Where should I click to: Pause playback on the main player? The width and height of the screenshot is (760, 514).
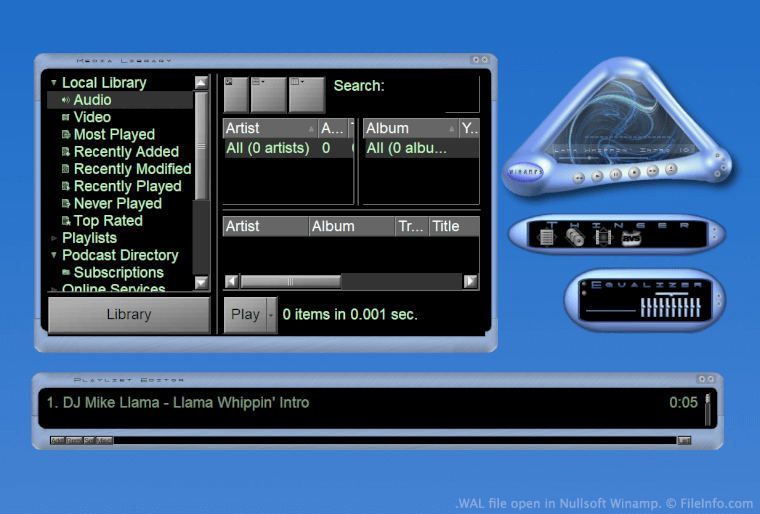click(616, 174)
